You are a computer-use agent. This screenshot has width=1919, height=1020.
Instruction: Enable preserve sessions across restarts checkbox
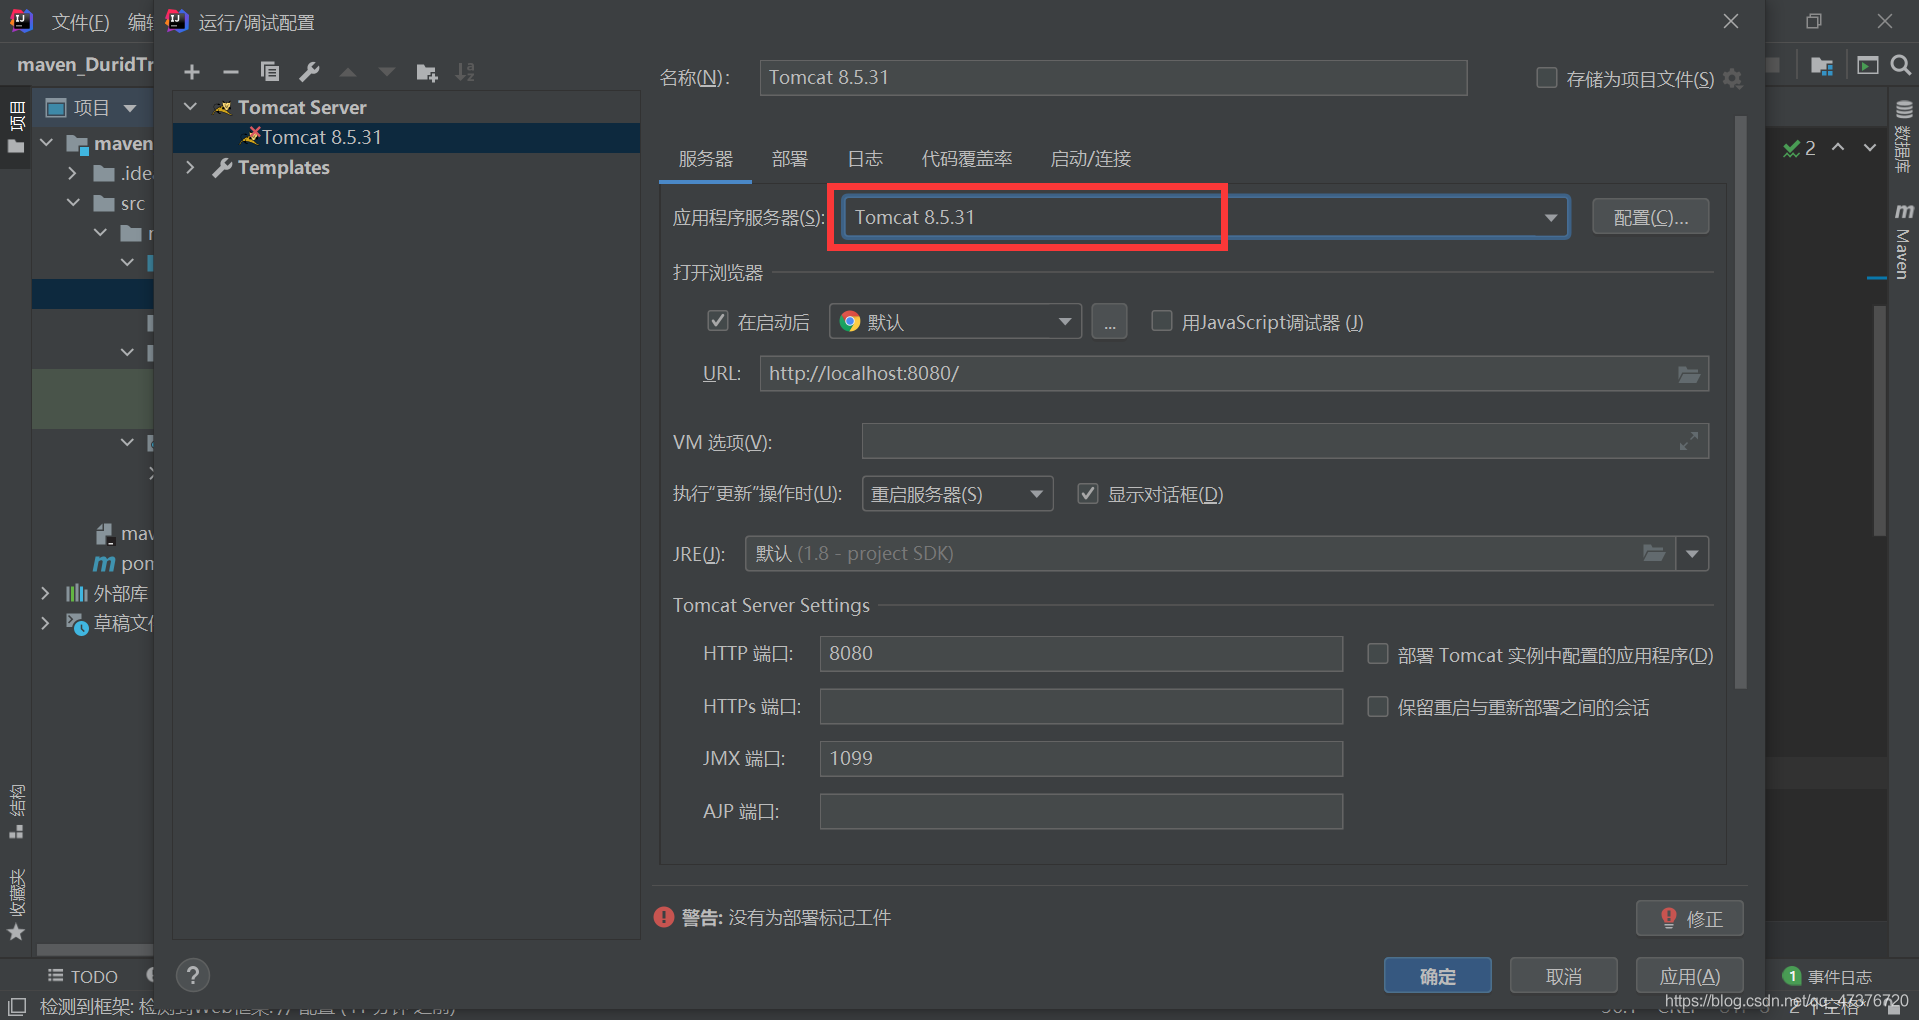coord(1377,707)
